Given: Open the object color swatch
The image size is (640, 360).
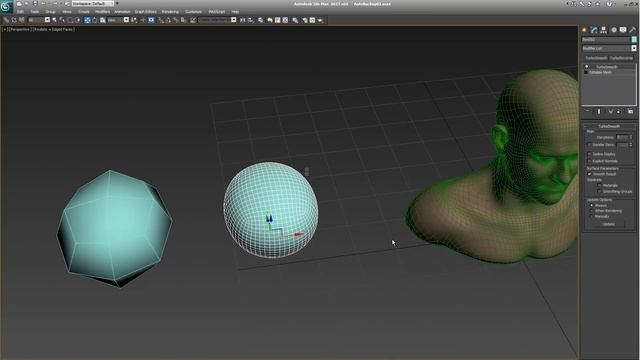Looking at the screenshot, I should pyautogui.click(x=634, y=40).
